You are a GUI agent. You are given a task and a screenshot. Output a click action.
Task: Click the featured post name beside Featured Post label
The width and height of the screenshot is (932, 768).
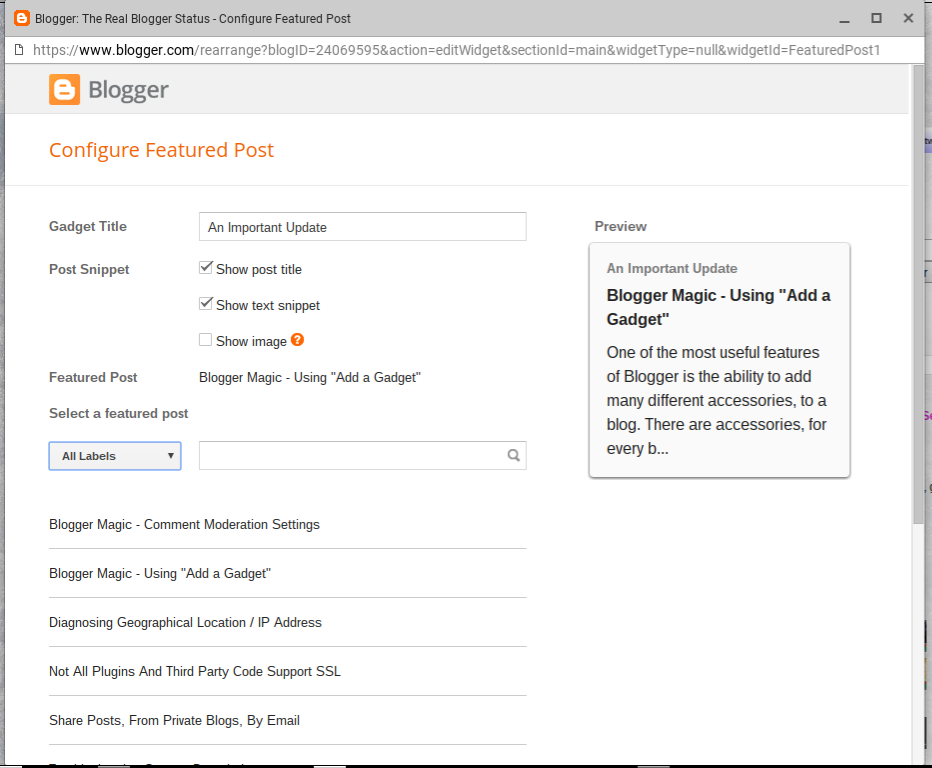tap(309, 377)
